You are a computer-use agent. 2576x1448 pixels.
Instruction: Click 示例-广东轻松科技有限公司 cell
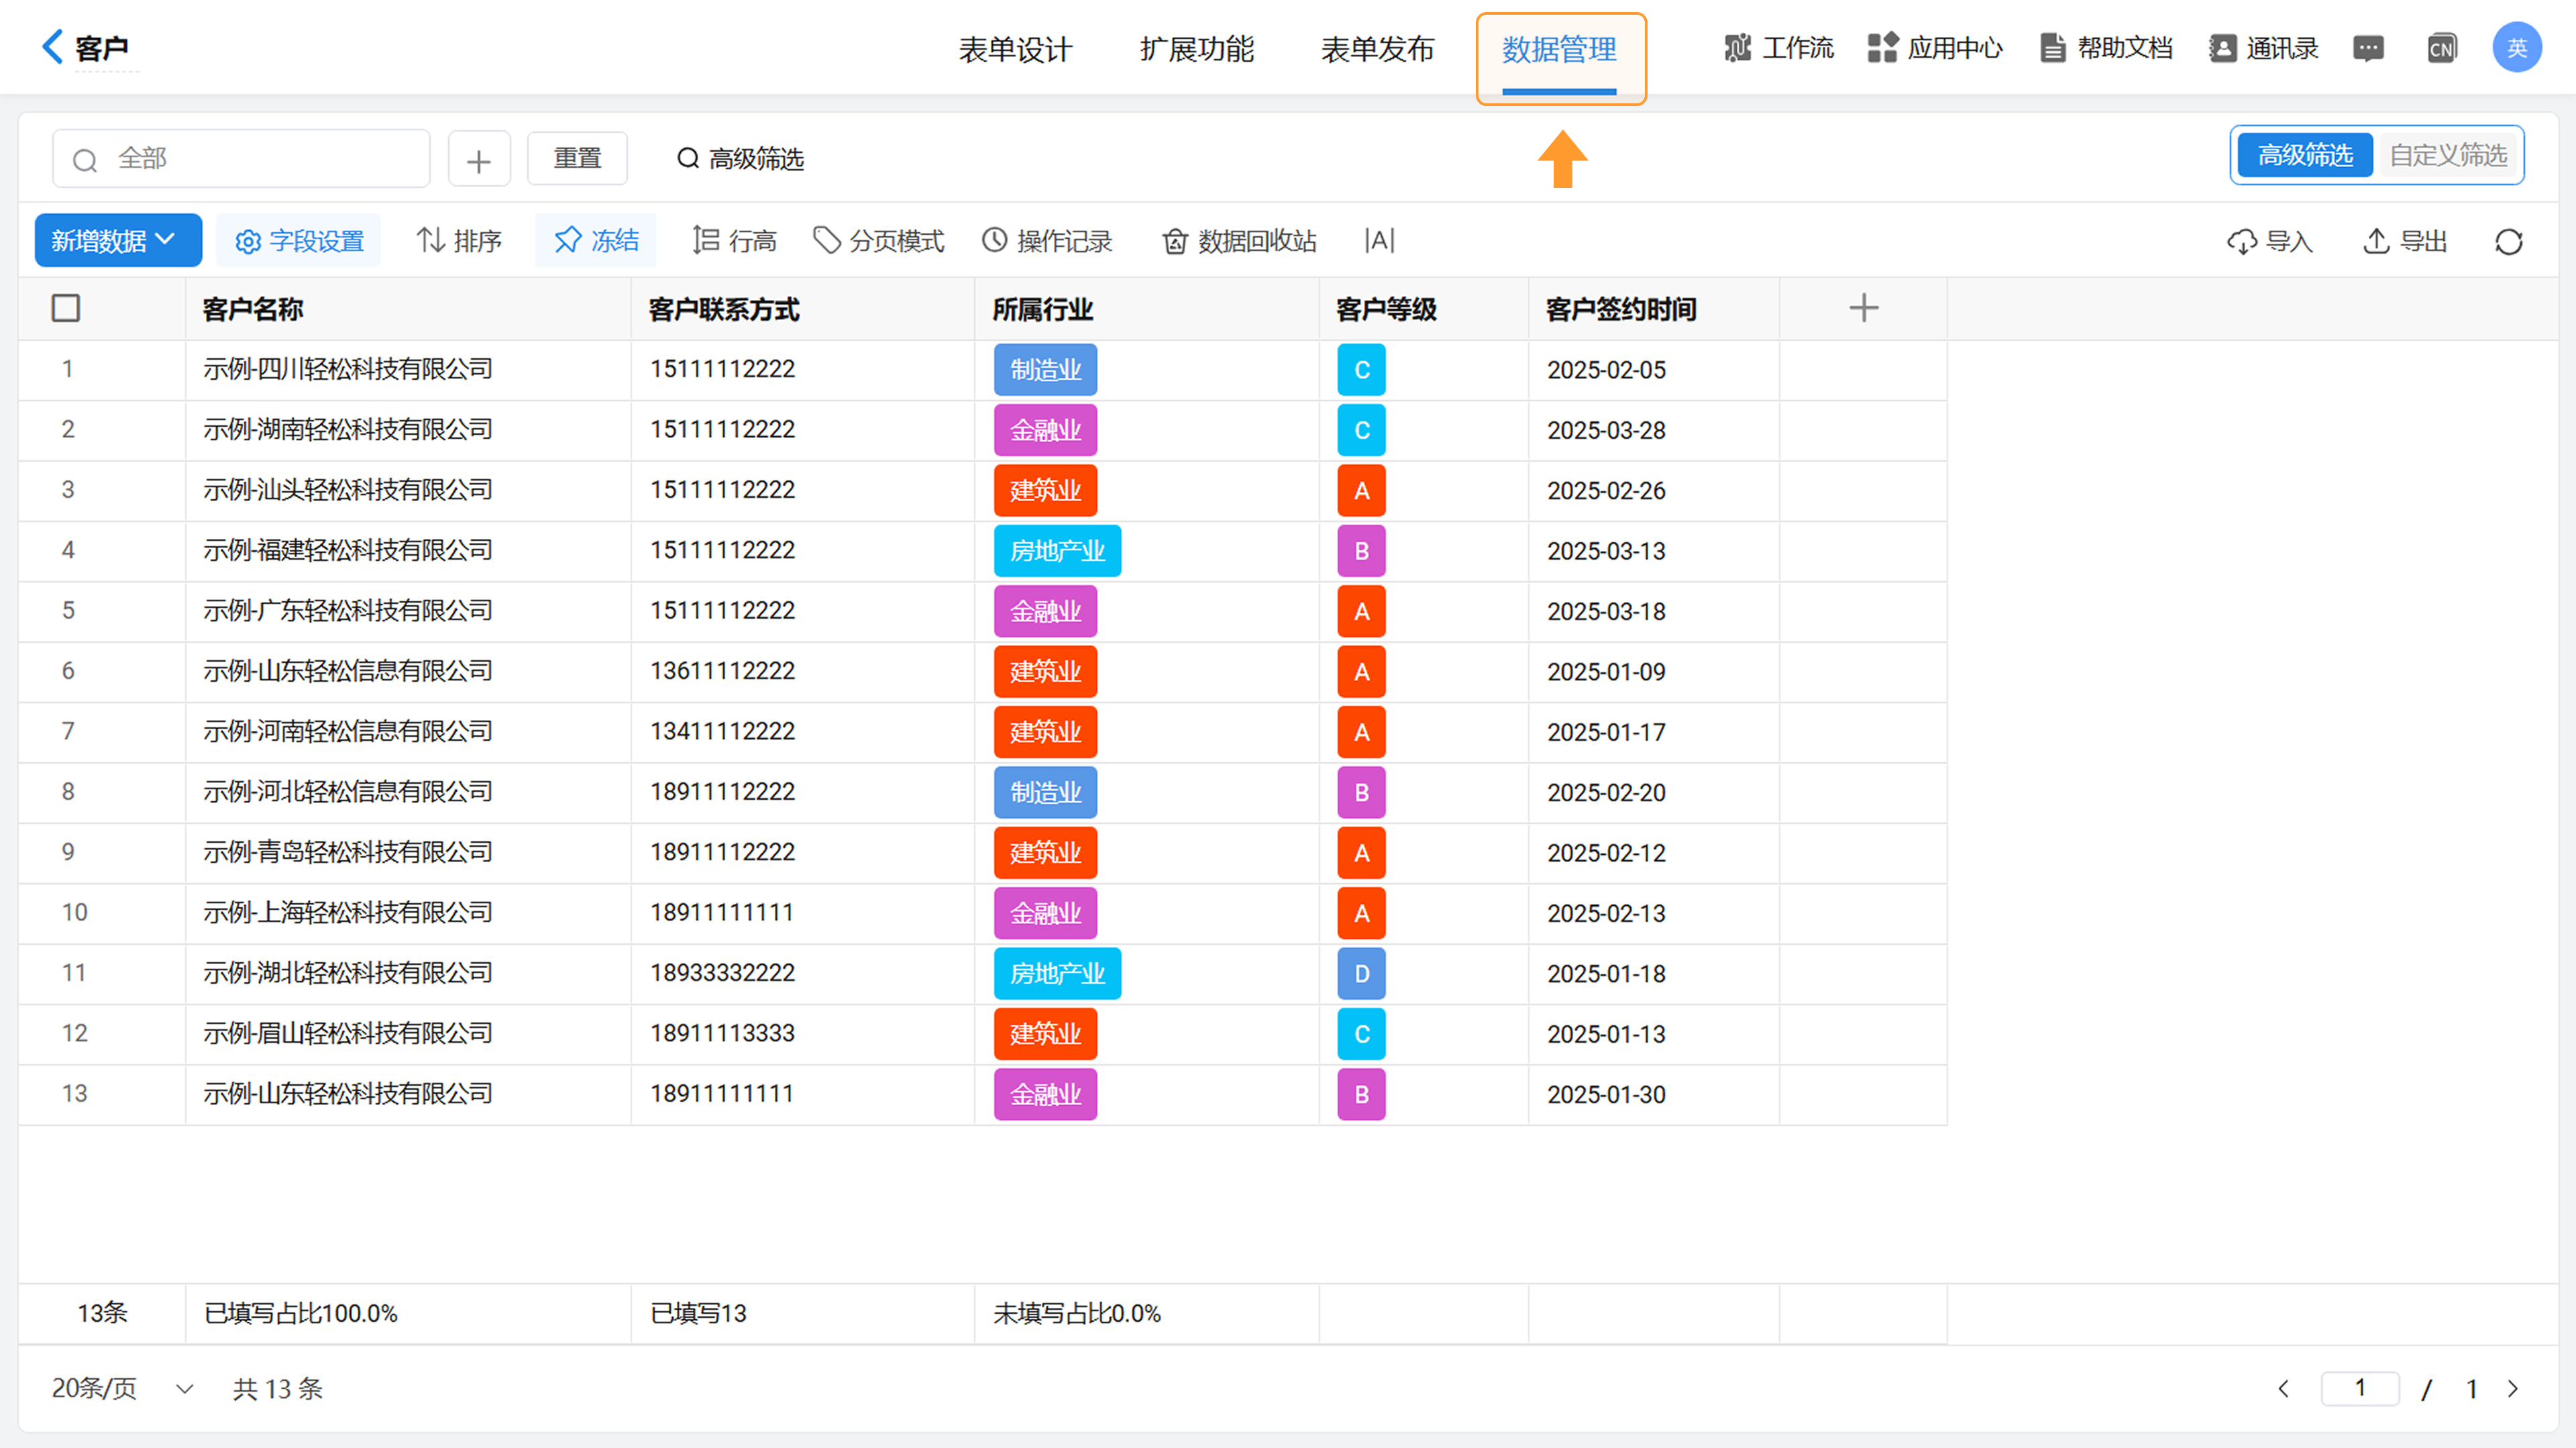[x=348, y=611]
